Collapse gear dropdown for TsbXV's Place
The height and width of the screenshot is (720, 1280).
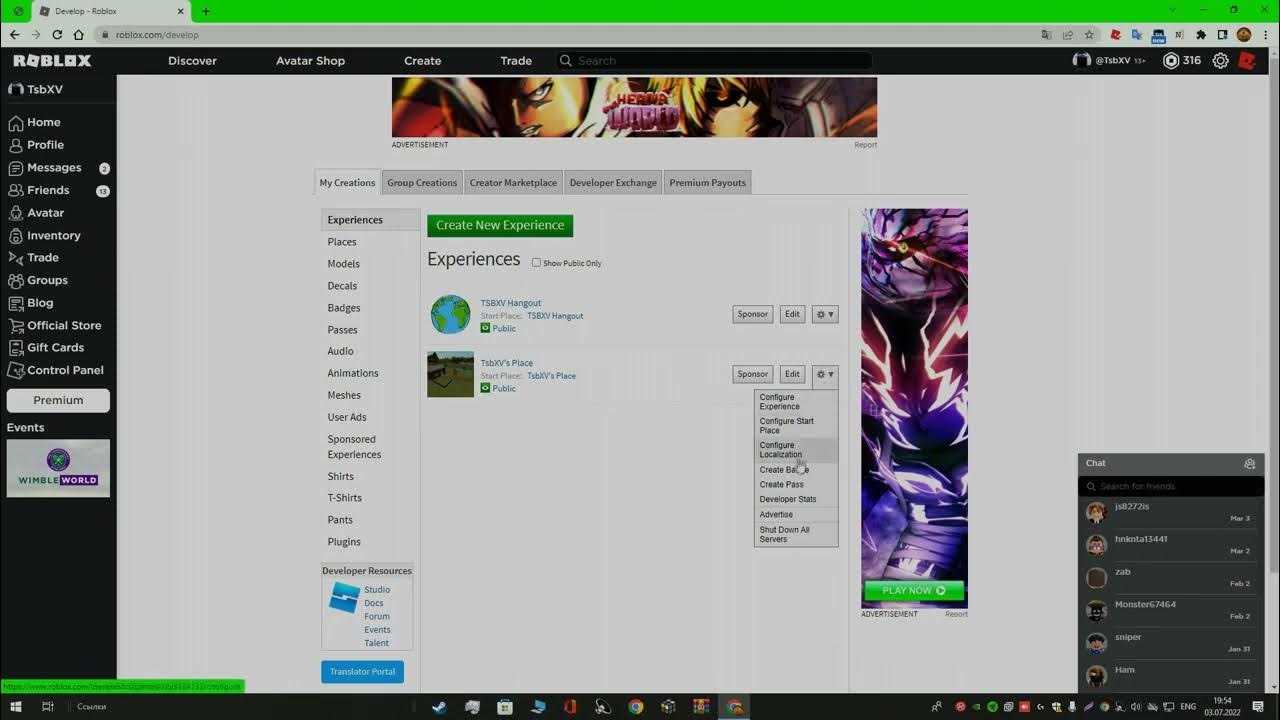click(x=825, y=375)
